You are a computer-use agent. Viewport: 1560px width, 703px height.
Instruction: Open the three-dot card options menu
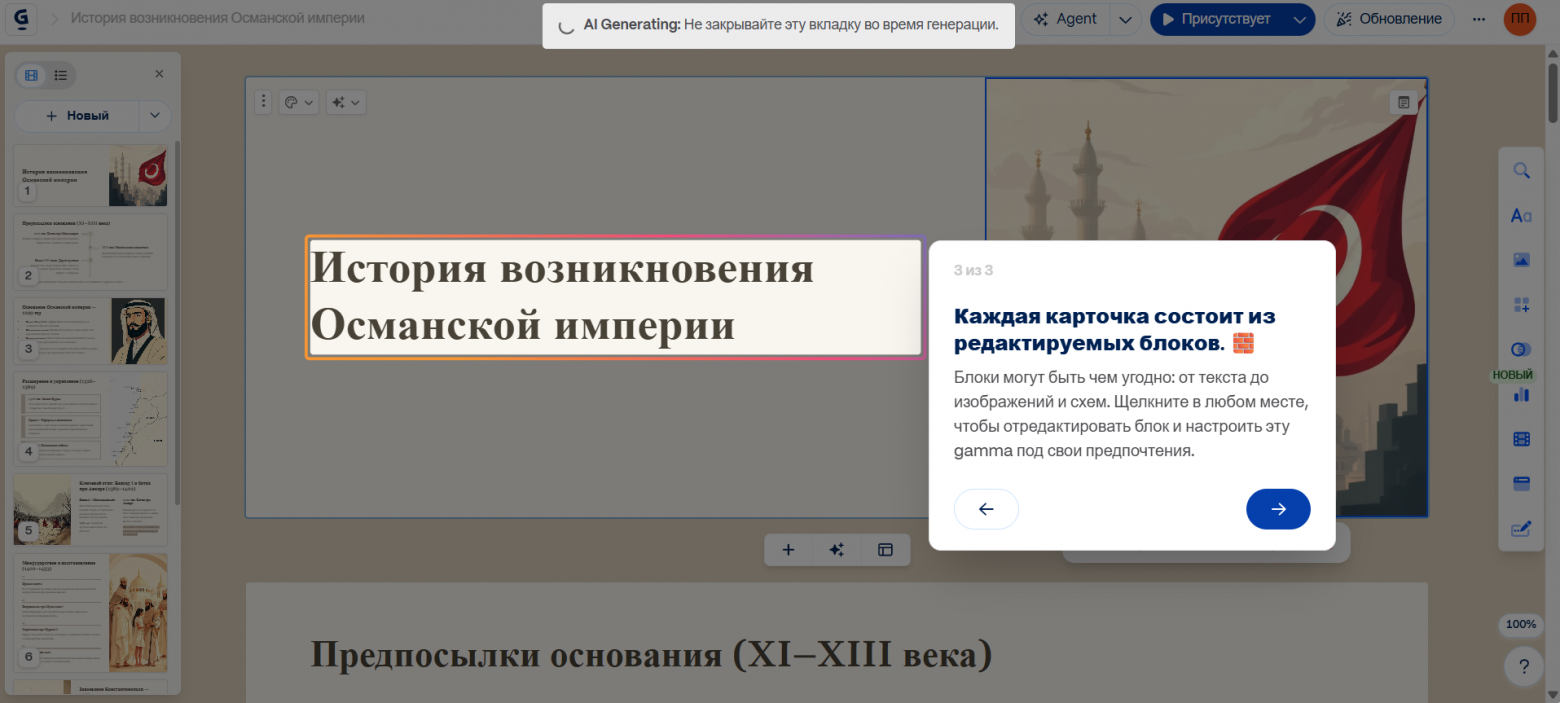pyautogui.click(x=263, y=102)
